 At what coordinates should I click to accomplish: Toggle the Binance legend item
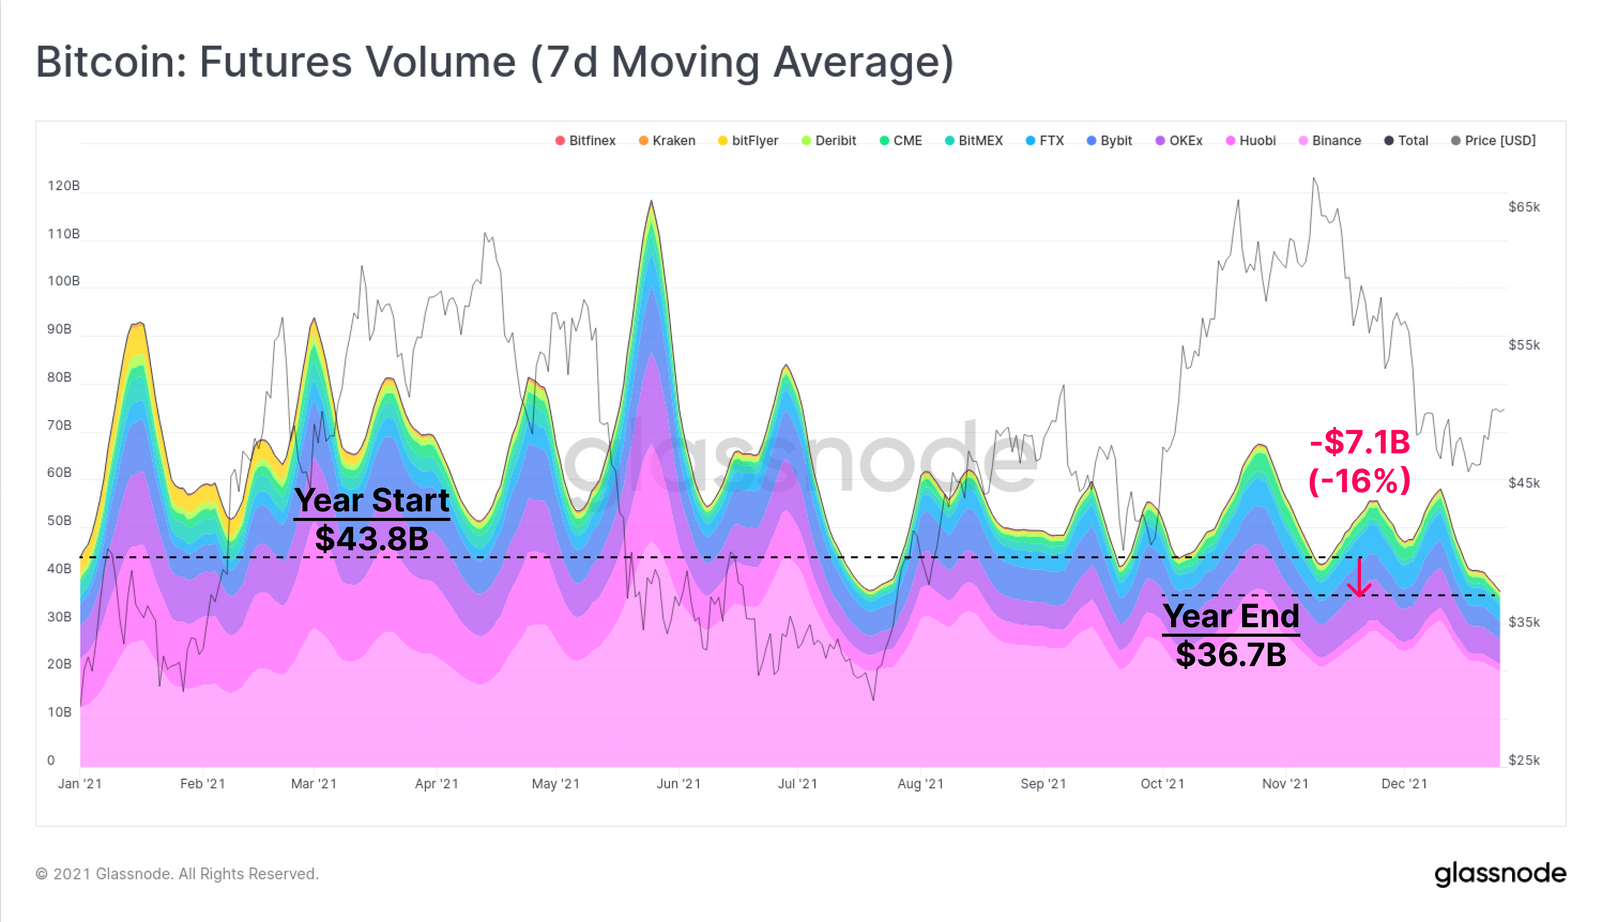click(x=1329, y=141)
